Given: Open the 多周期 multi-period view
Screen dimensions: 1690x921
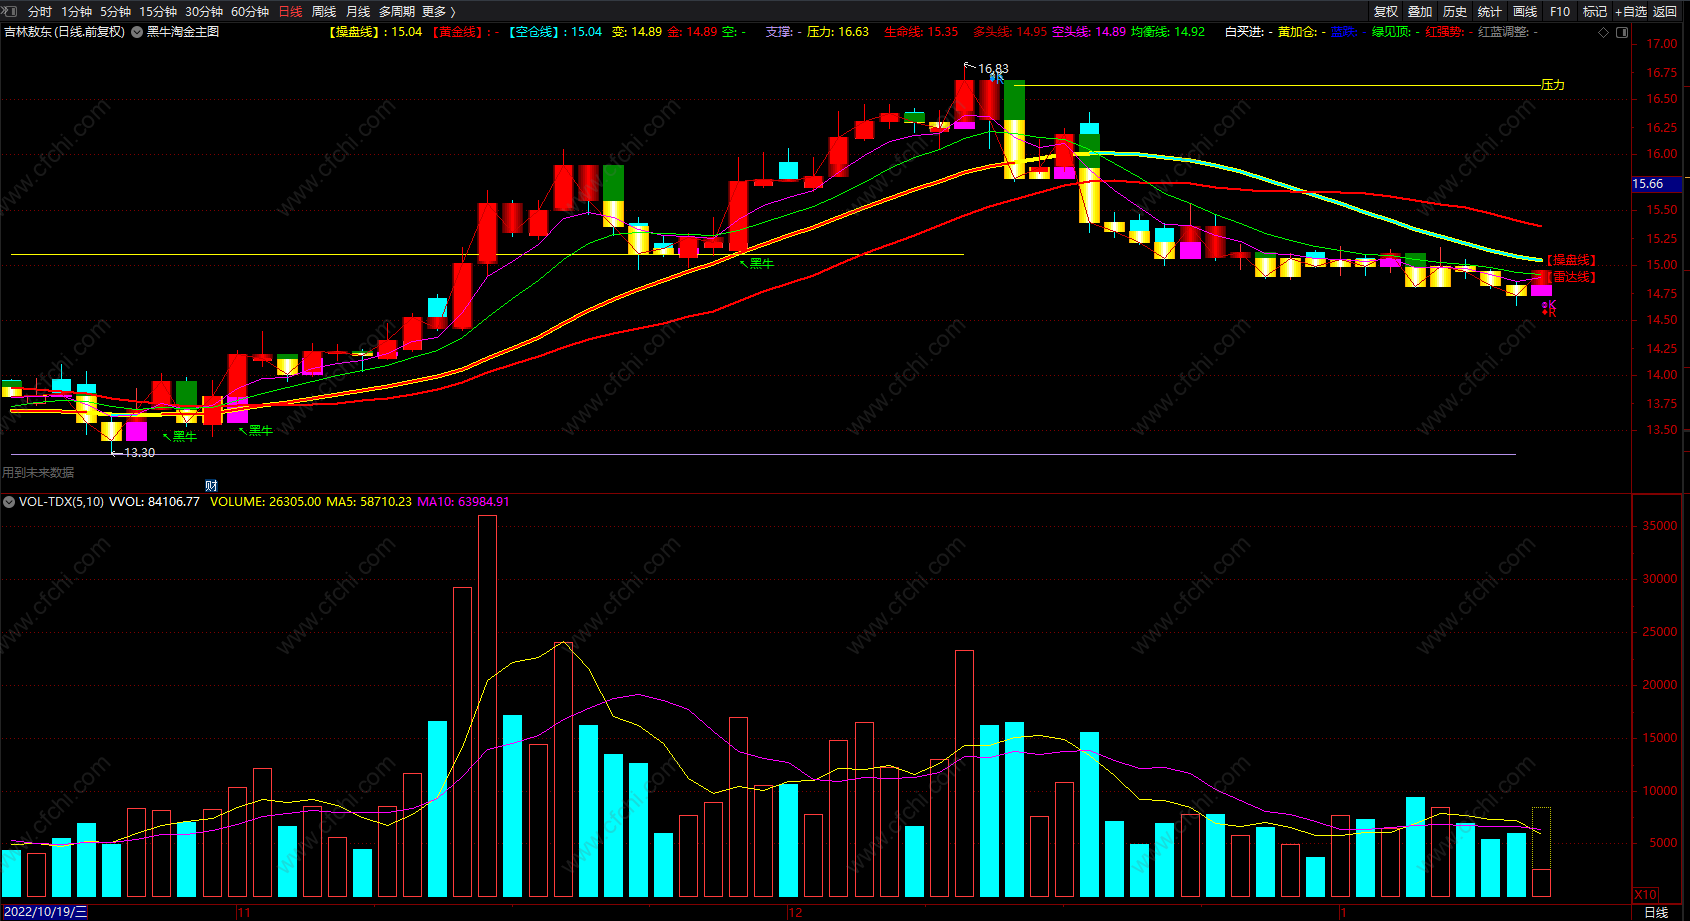Looking at the screenshot, I should pos(397,11).
